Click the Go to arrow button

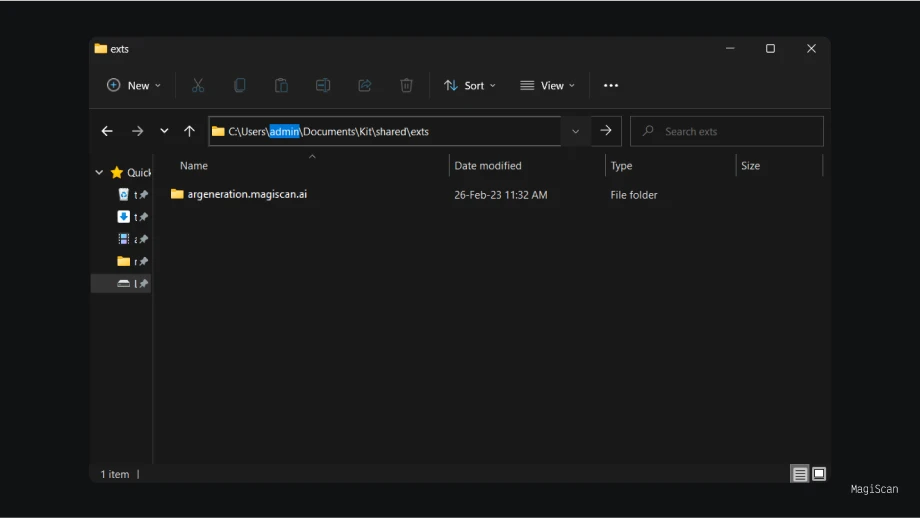click(x=606, y=131)
